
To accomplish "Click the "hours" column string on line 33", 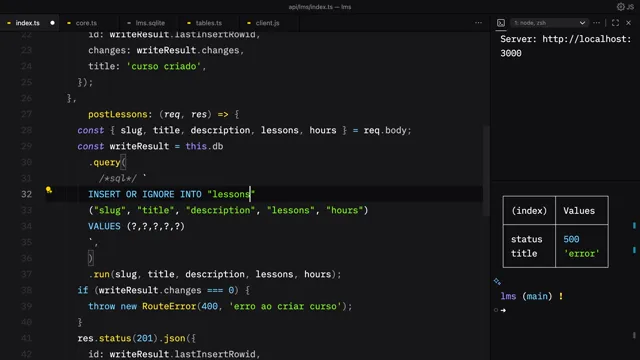I will click(x=344, y=210).
